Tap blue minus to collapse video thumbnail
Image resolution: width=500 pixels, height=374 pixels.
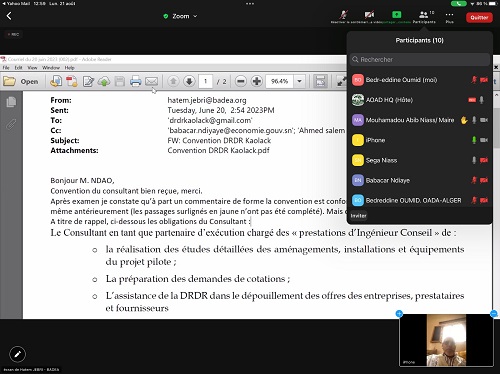coord(494,314)
